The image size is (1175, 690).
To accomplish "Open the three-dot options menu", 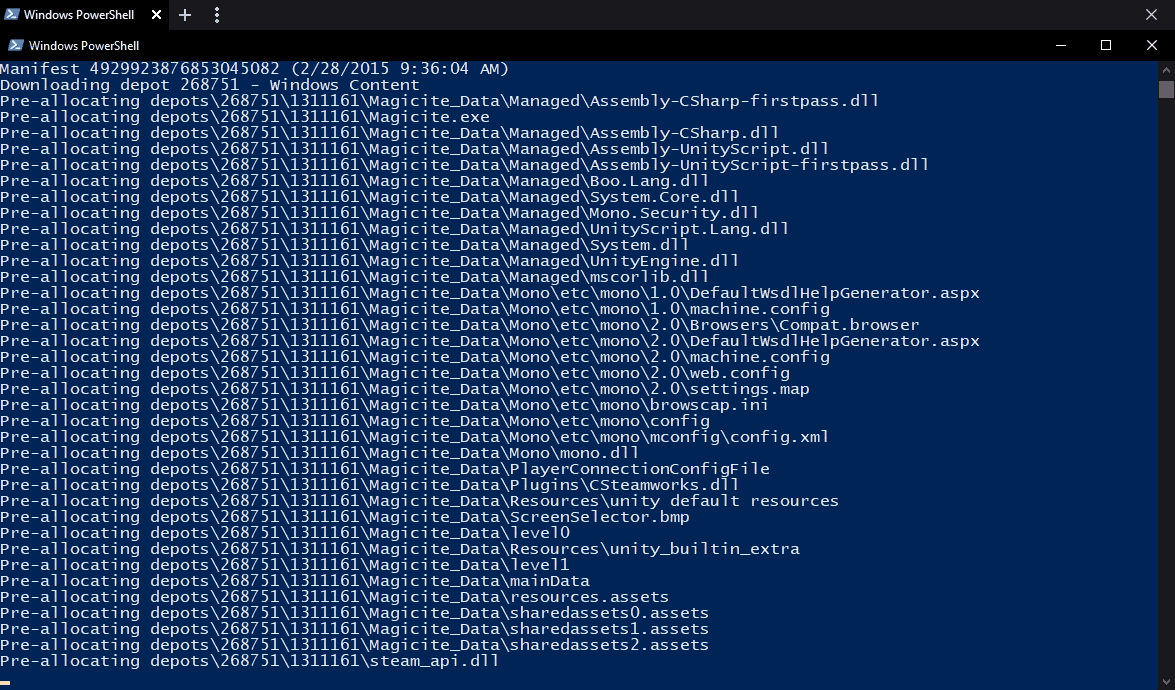I will [x=217, y=15].
